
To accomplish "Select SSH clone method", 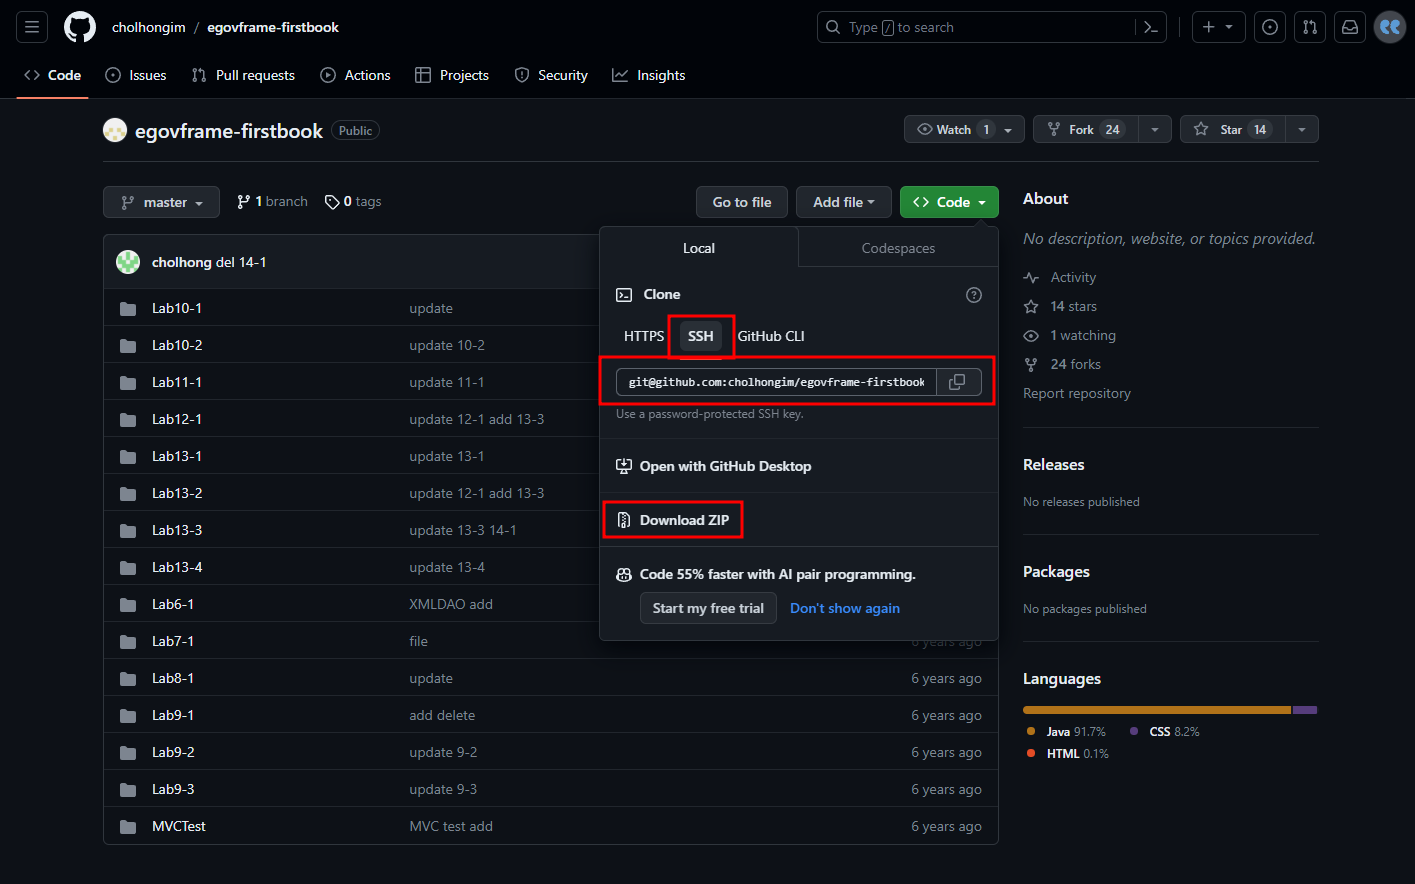I will coord(701,336).
